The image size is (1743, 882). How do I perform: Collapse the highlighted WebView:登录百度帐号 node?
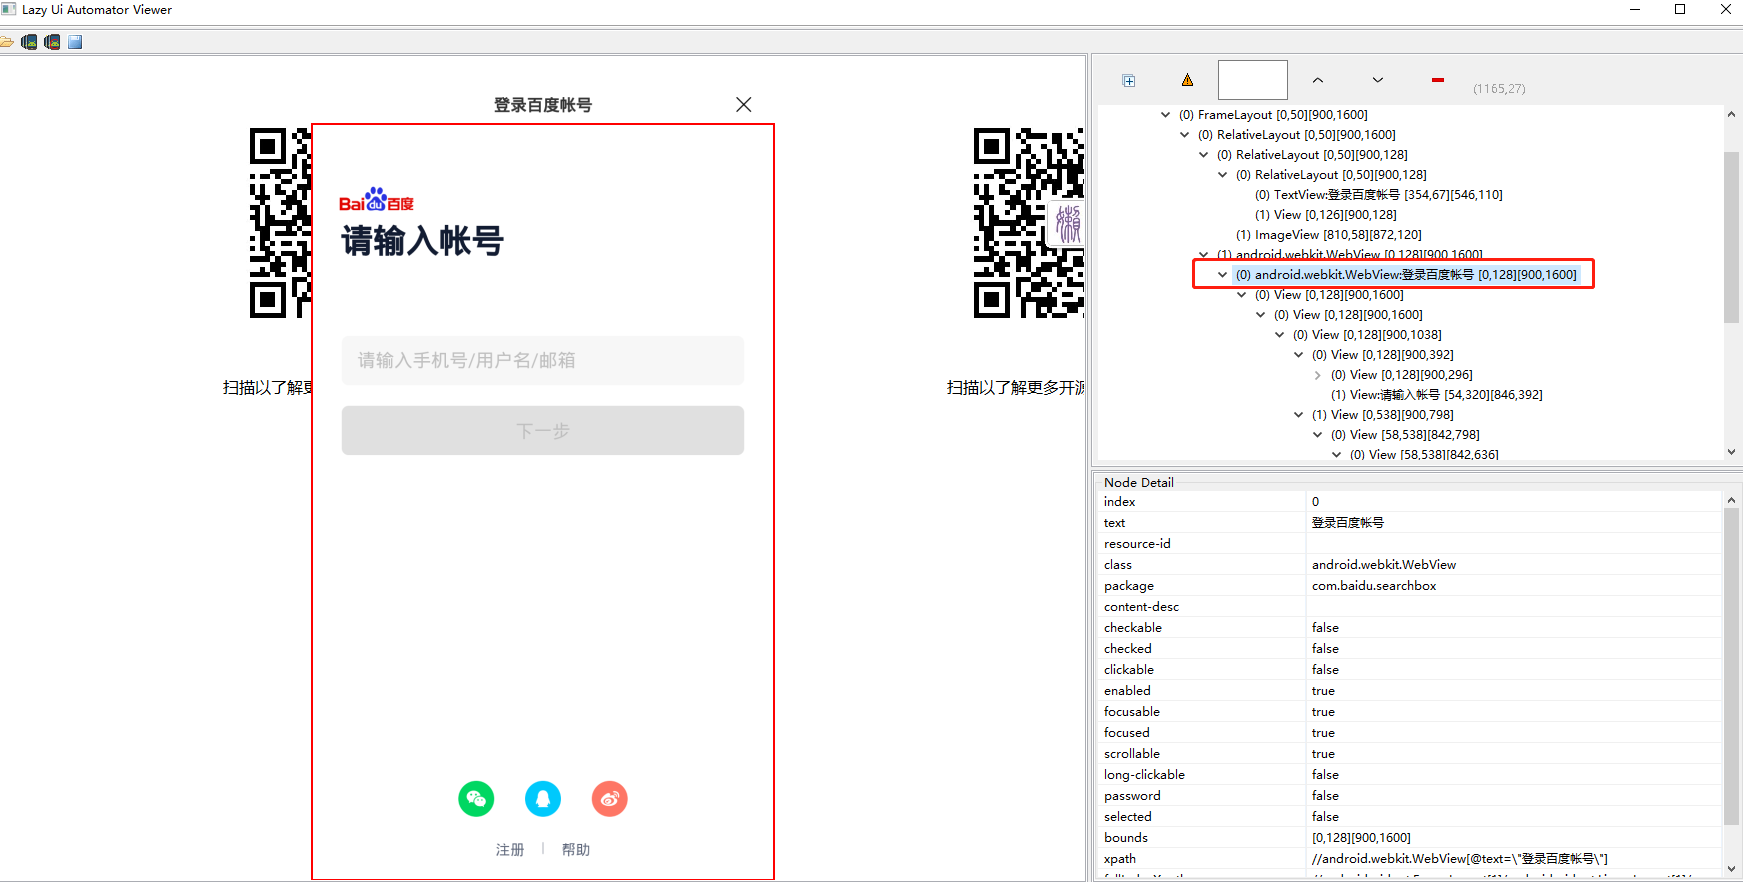1222,275
